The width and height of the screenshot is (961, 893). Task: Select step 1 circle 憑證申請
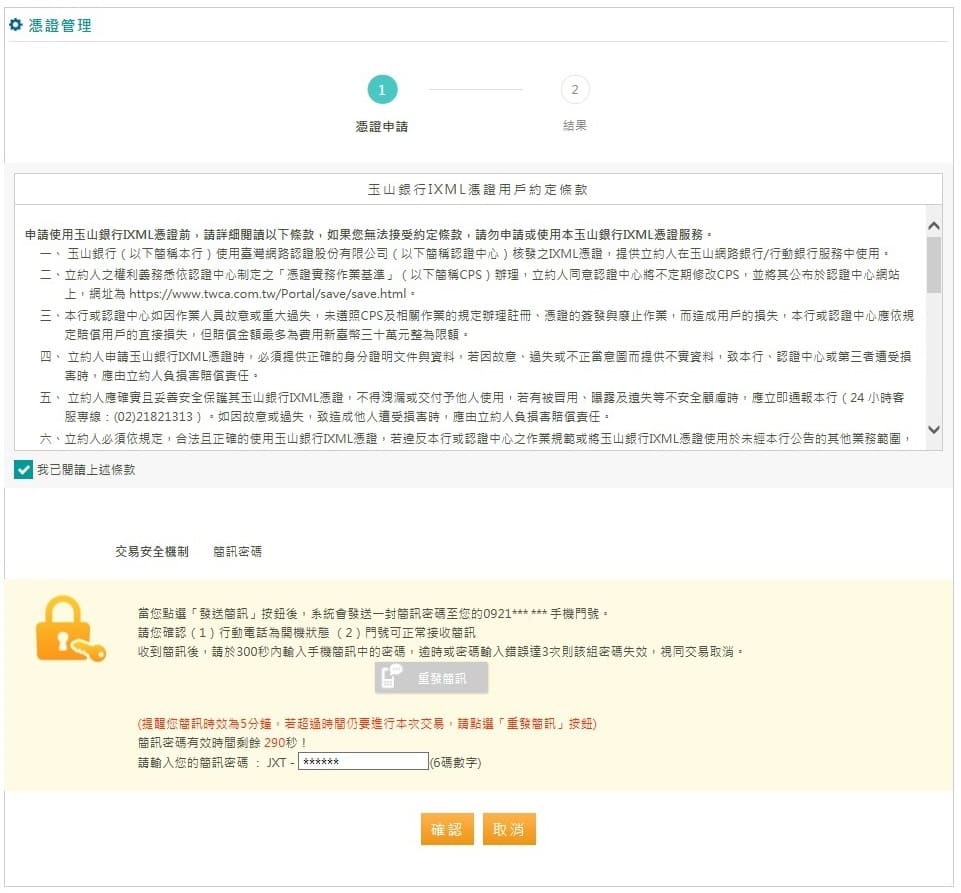[x=382, y=90]
